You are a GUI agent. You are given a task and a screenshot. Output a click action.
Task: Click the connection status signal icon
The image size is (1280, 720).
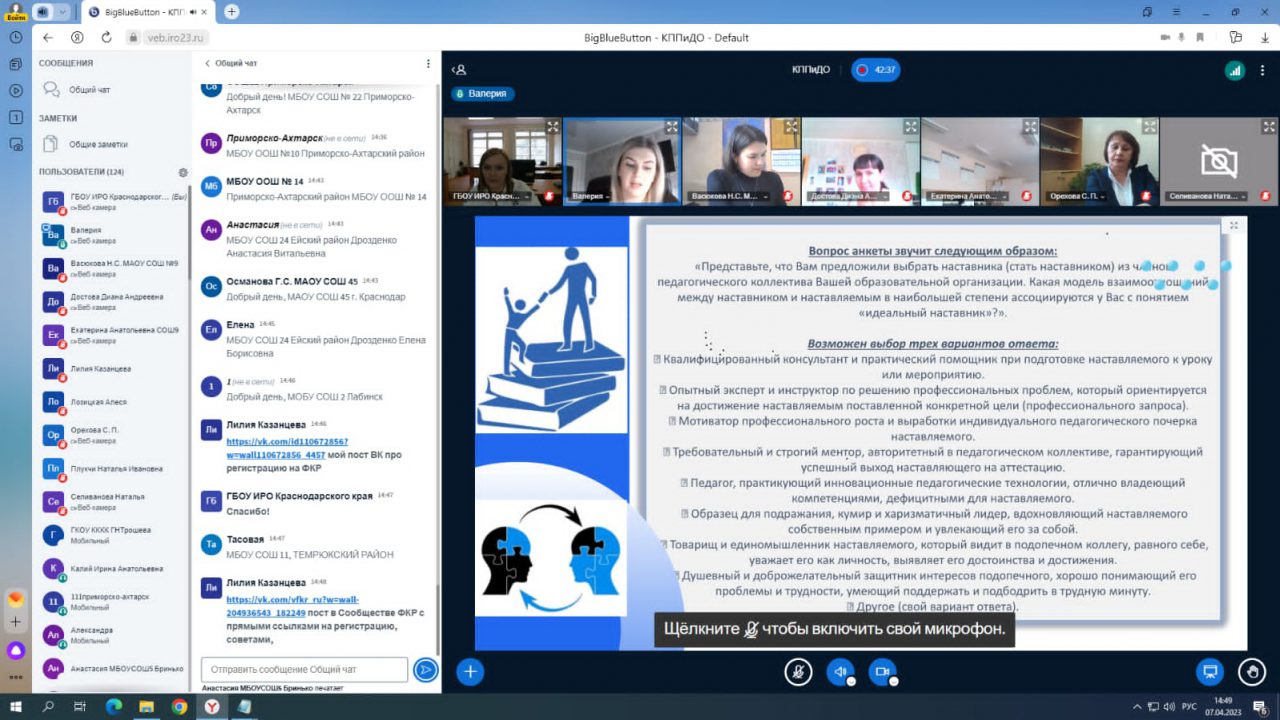point(1235,70)
